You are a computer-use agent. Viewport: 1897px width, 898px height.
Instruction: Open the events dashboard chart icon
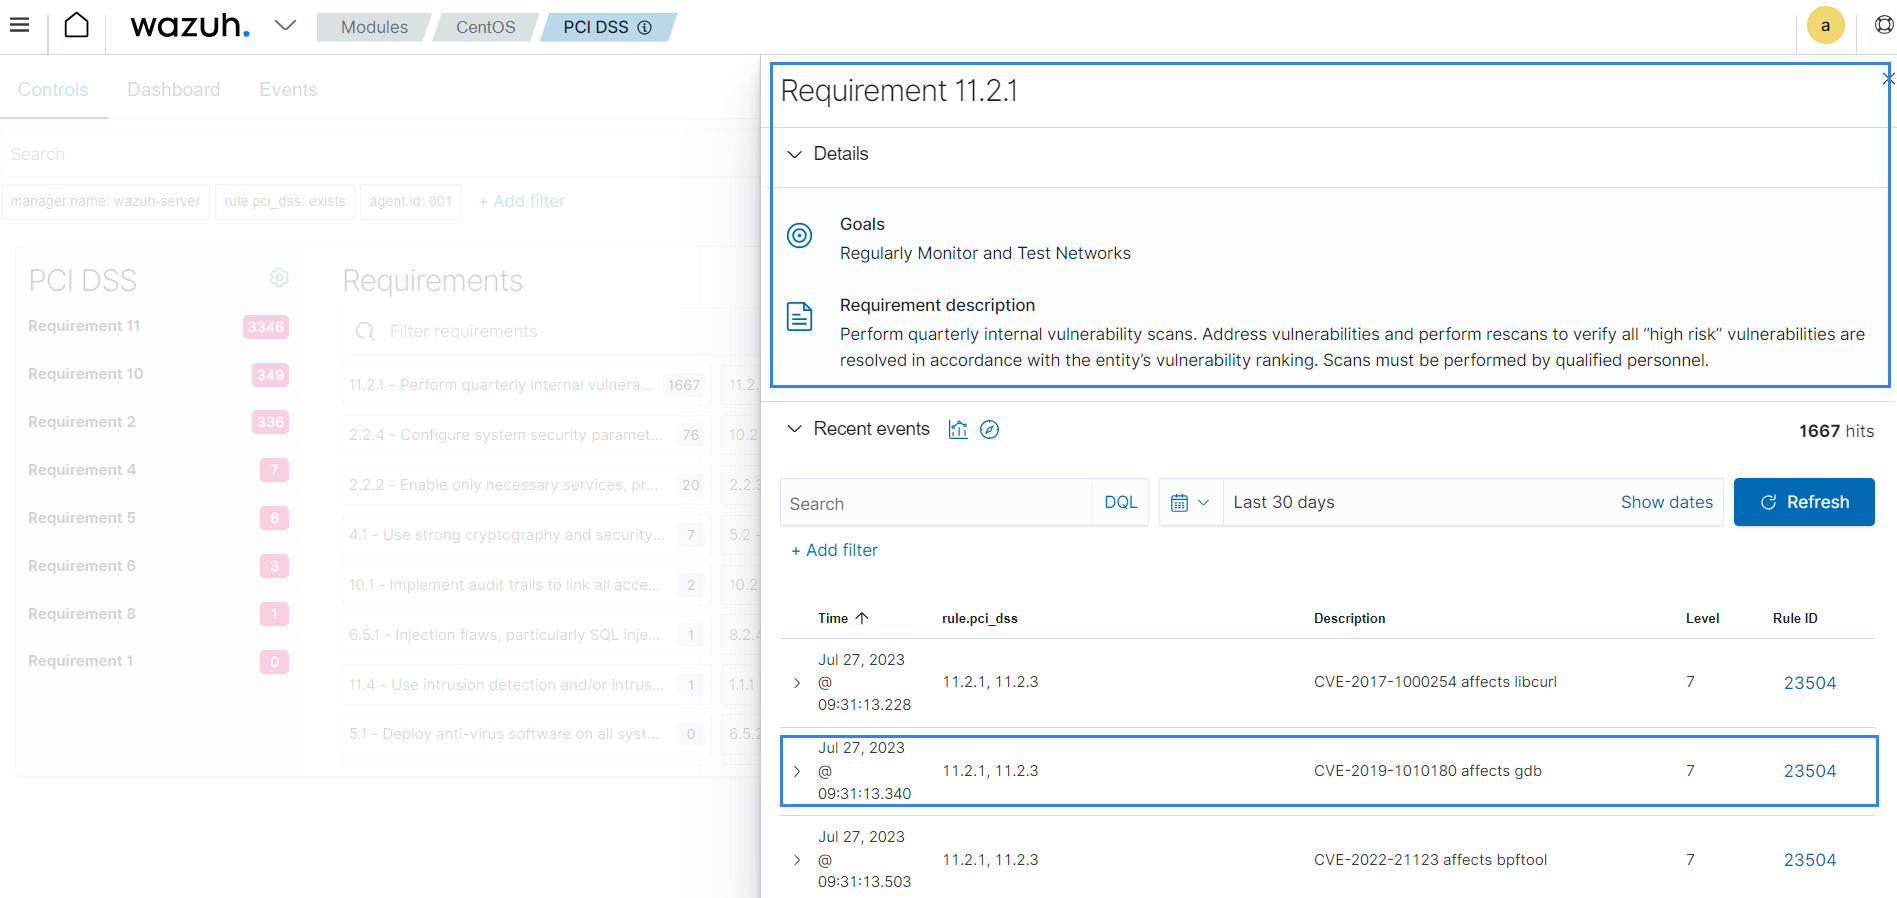(958, 429)
